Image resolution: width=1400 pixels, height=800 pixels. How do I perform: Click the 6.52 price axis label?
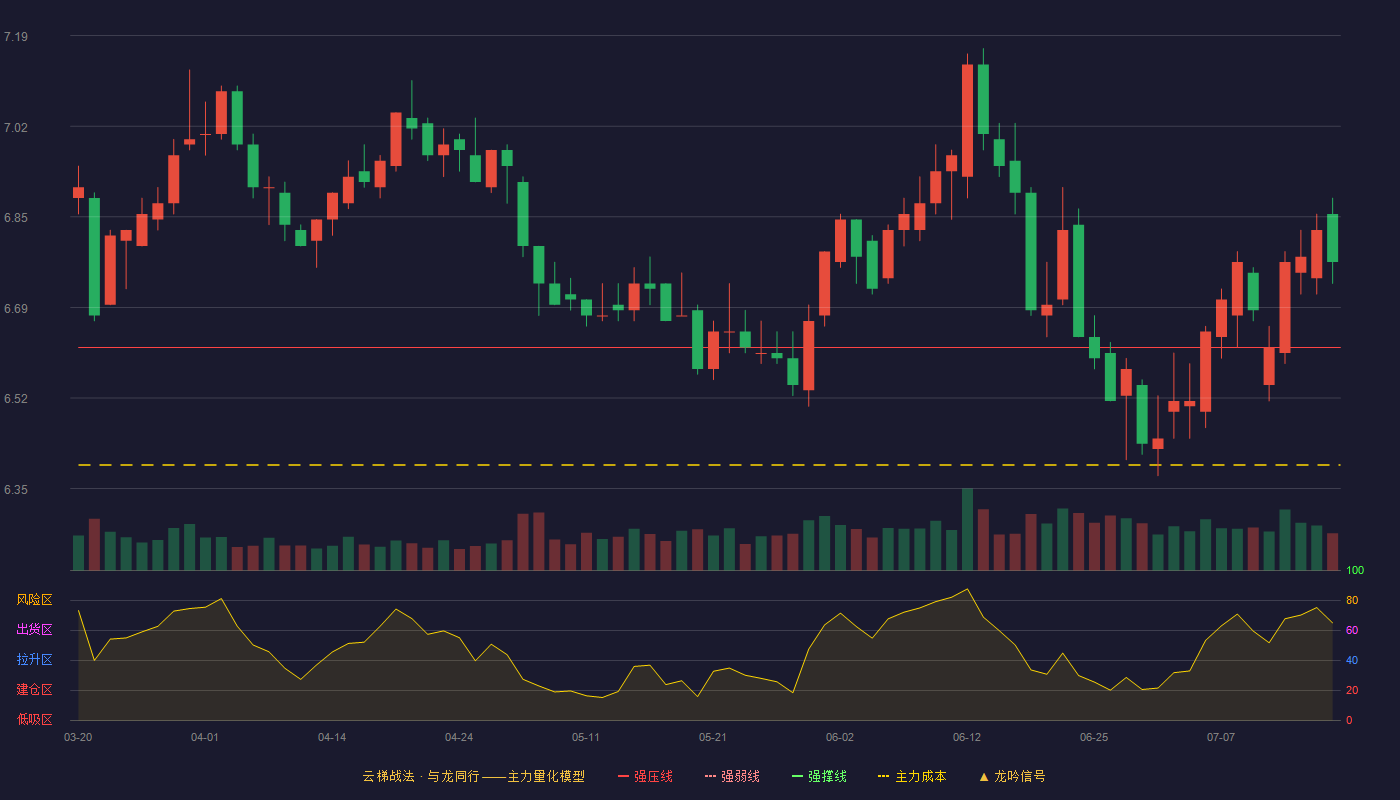tap(16, 399)
